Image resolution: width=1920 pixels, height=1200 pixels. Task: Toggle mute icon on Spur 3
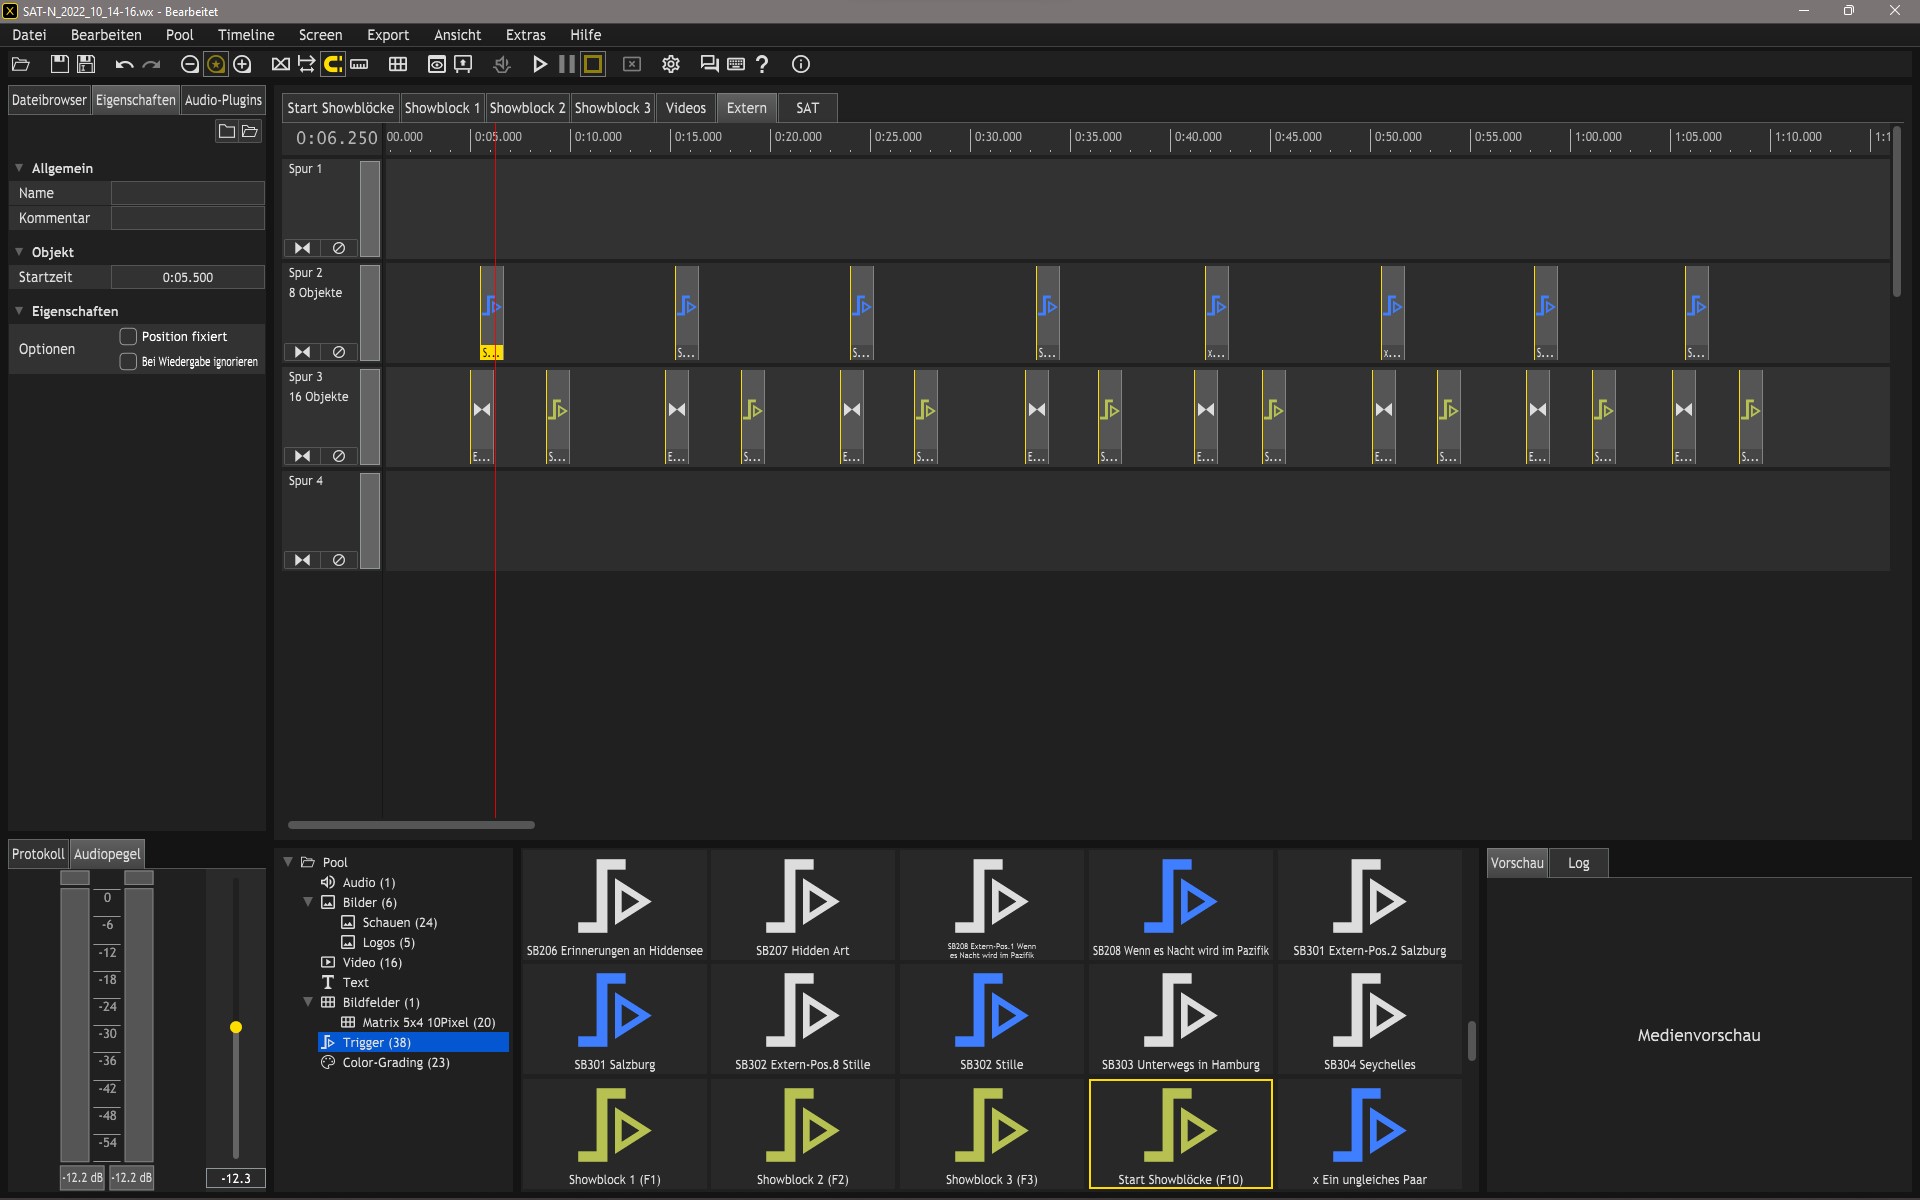coord(339,456)
